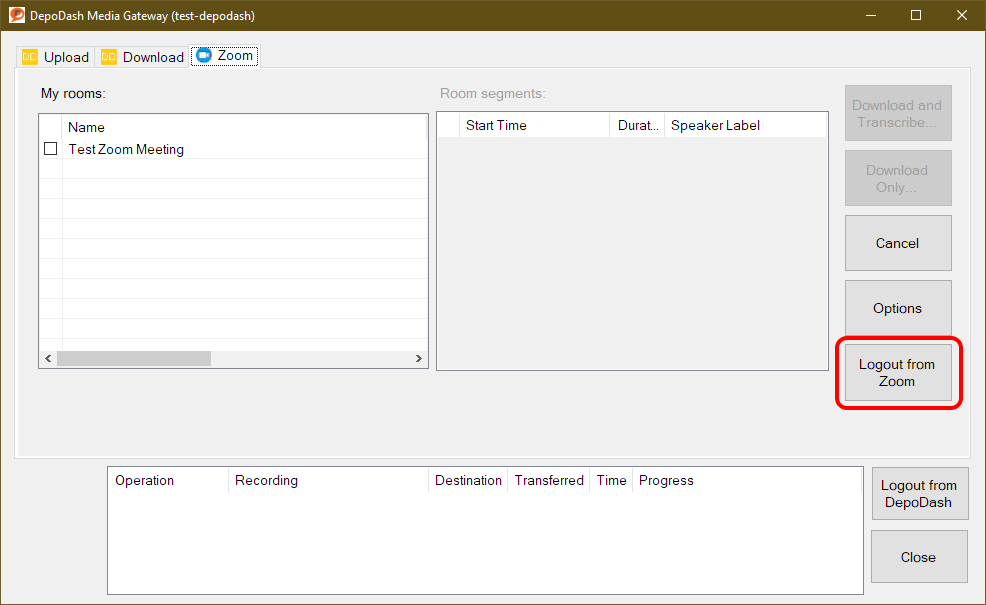The image size is (986, 605).
Task: Click right arrow of rooms scrollbar
Action: [x=419, y=358]
